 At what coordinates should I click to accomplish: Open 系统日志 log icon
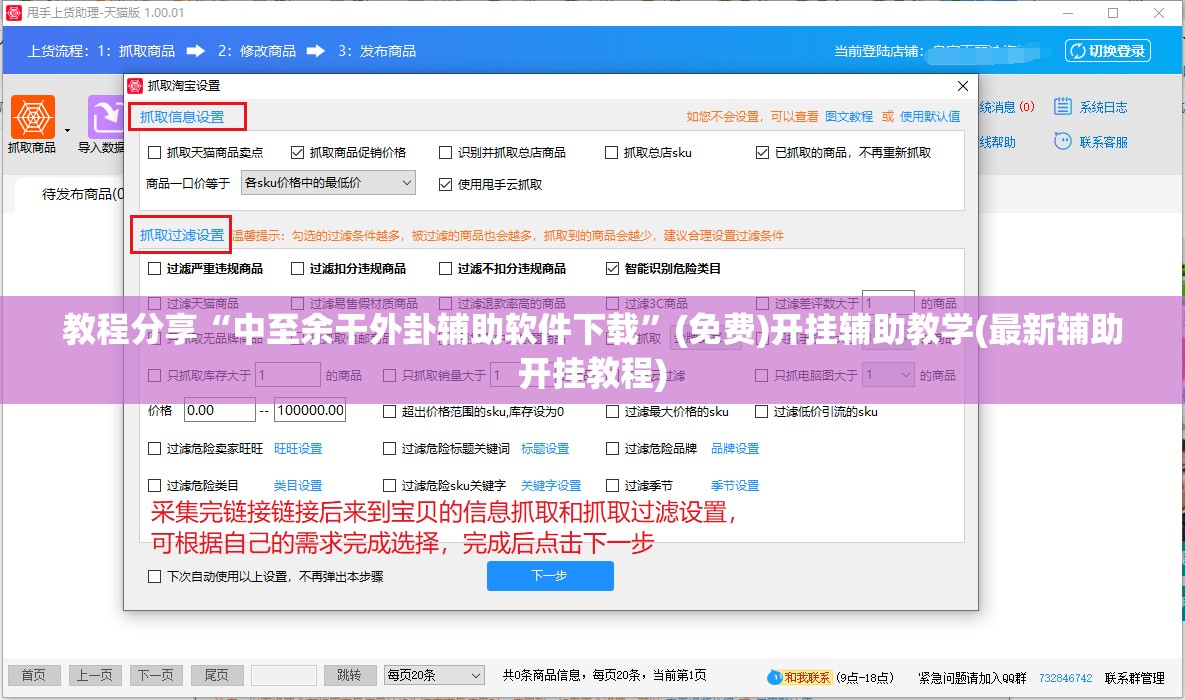tap(1063, 107)
